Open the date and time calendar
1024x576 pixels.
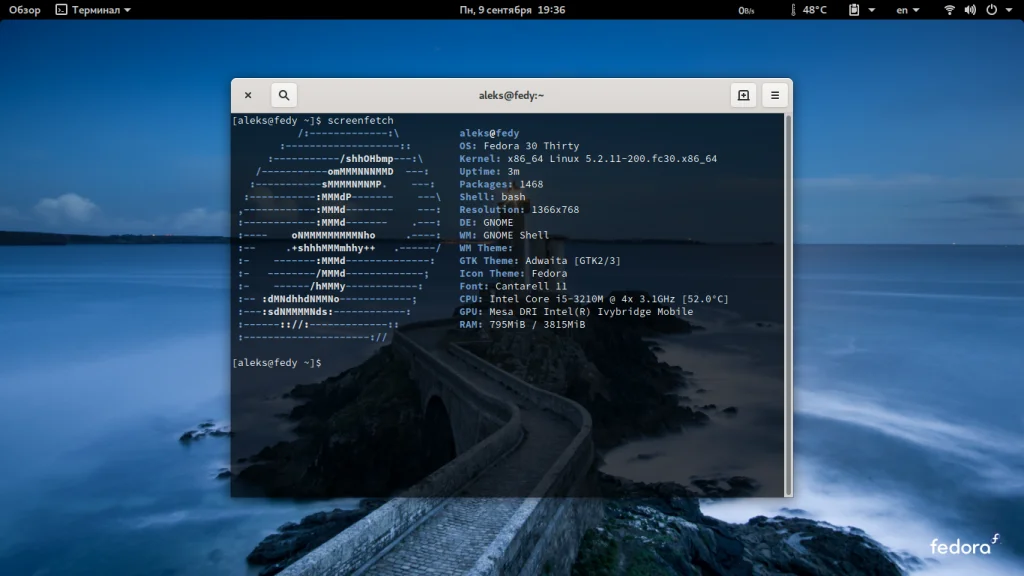(x=512, y=10)
